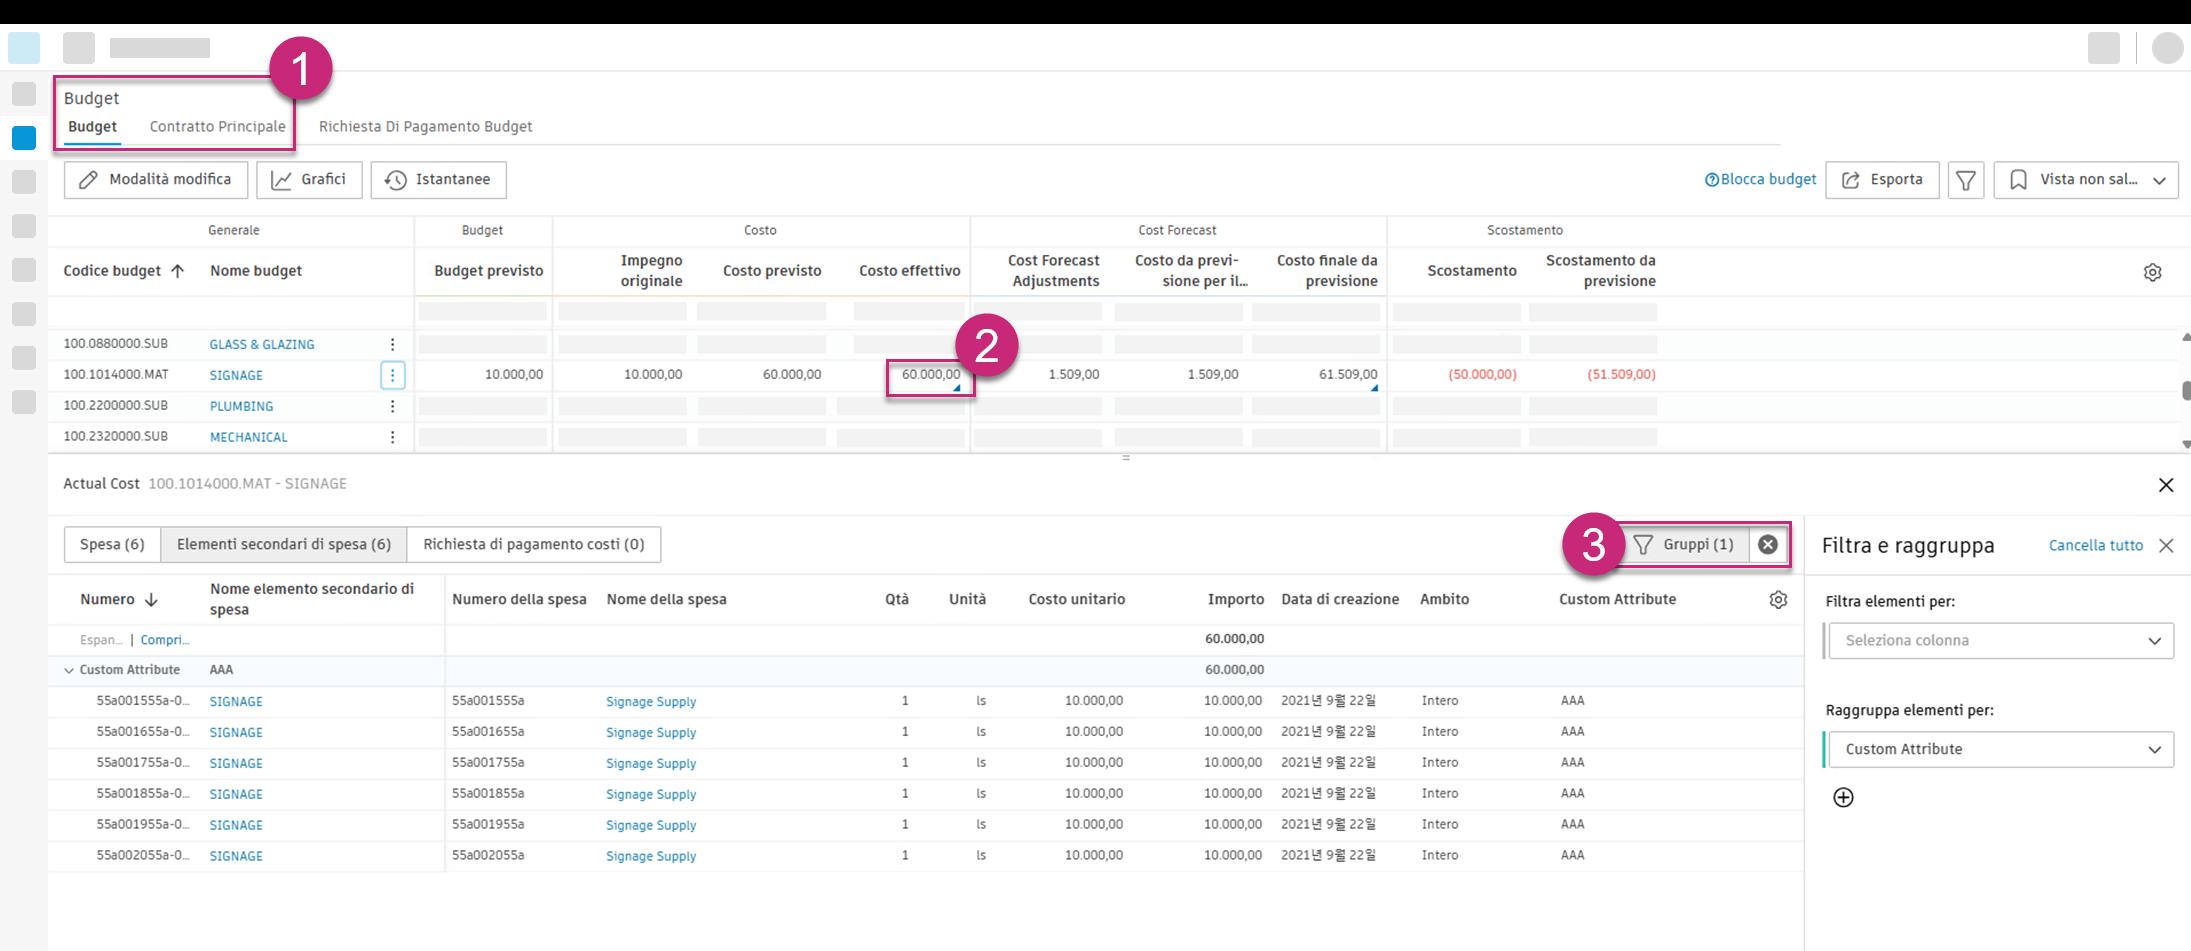Collapse all groups via Compri... link
Viewport: 2191px width, 951px height.
[165, 640]
